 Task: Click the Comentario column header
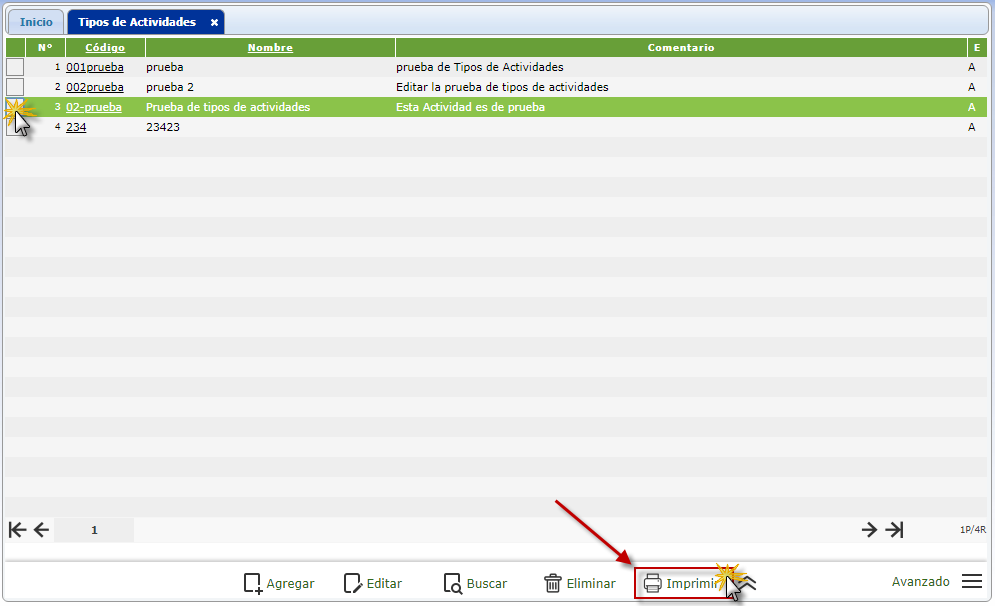click(681, 48)
